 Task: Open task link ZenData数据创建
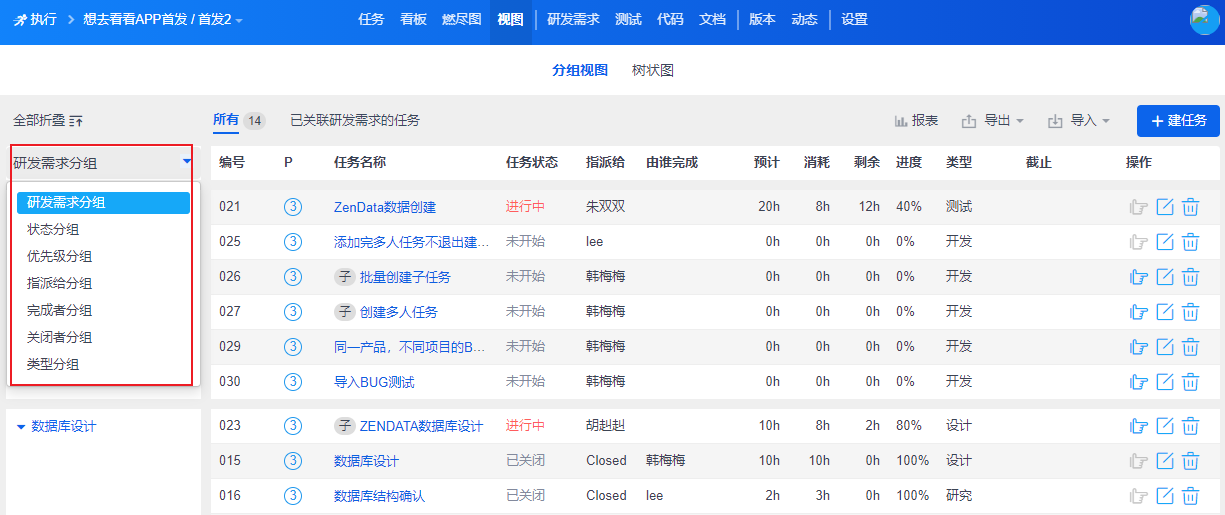pyautogui.click(x=385, y=208)
